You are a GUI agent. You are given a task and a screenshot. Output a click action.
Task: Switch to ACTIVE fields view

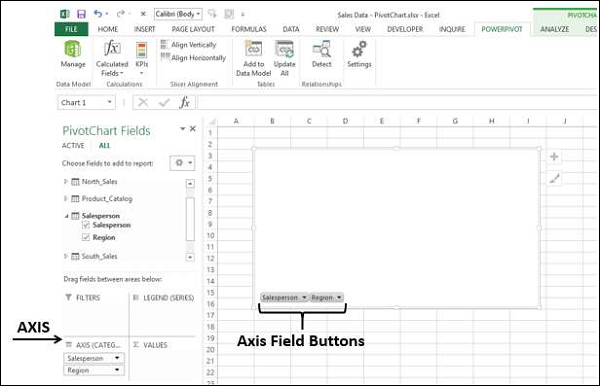(x=73, y=145)
